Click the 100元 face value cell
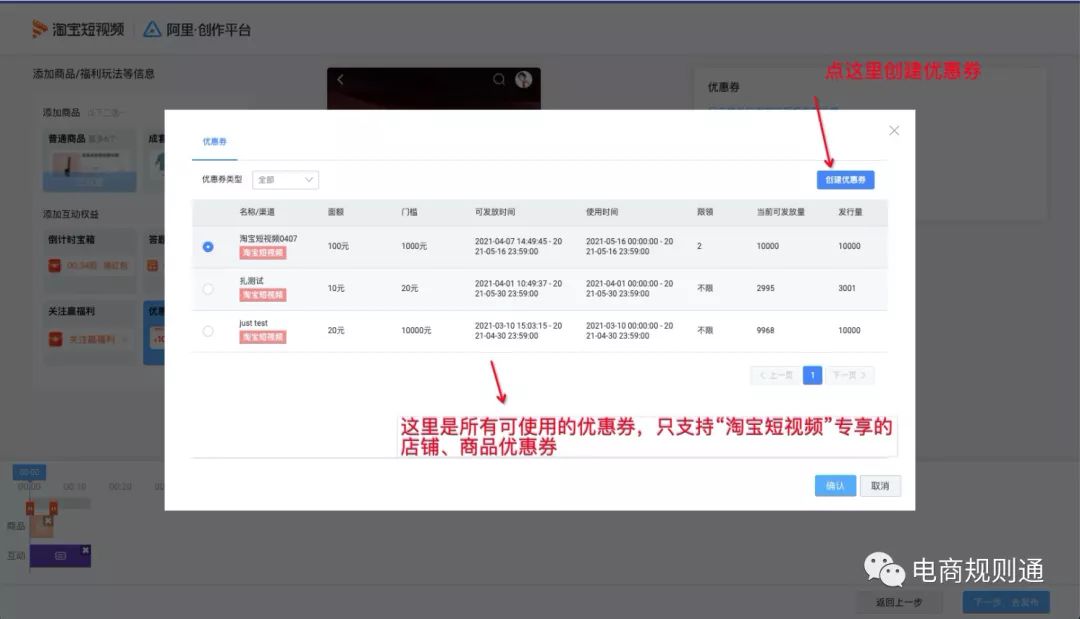Screen dimensions: 1080x619 tap(338, 246)
